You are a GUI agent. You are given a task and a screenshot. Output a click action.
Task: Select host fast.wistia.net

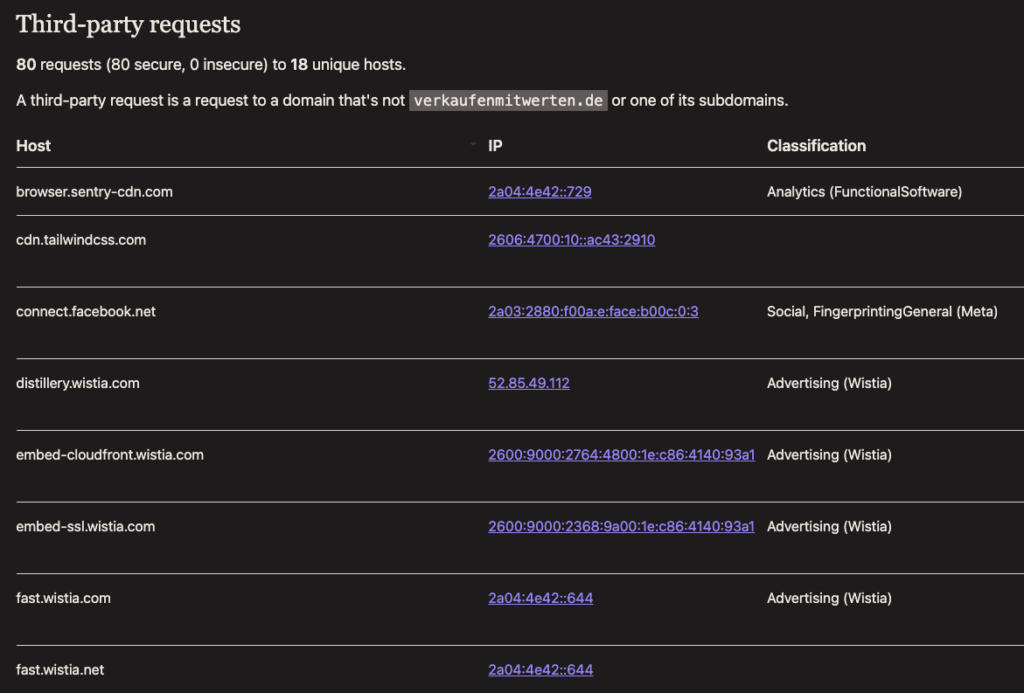click(60, 670)
